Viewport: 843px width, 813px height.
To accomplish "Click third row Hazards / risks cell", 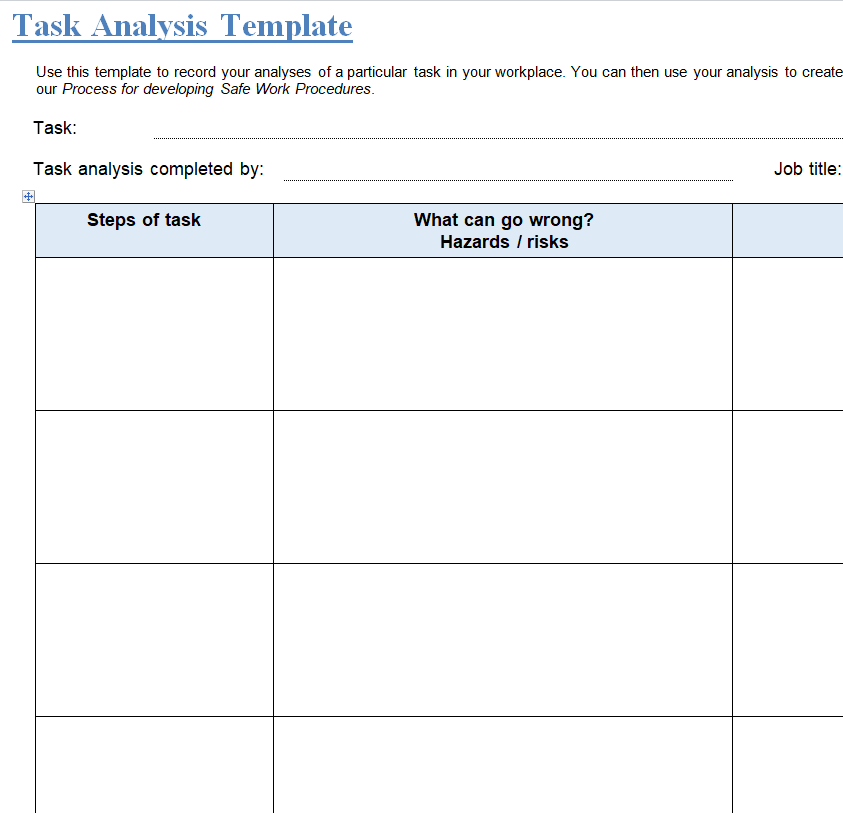I will point(503,640).
